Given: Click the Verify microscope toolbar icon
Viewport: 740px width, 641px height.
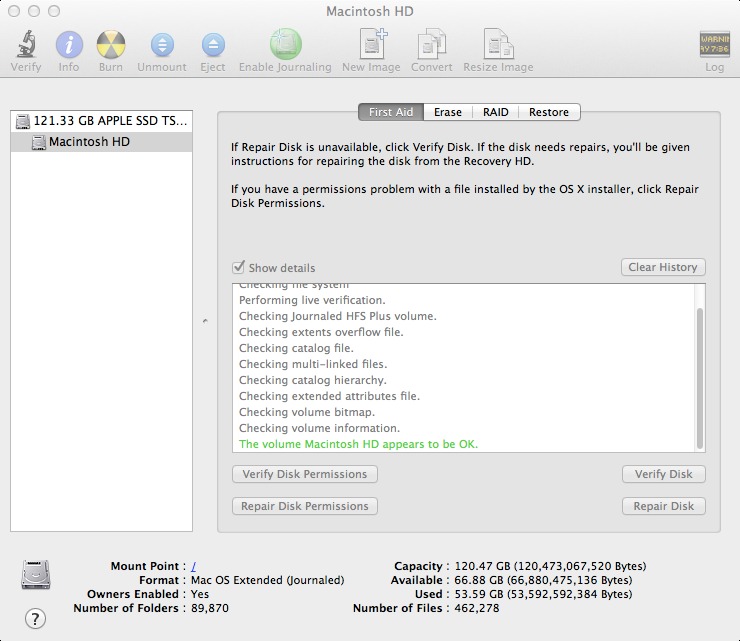Looking at the screenshot, I should (x=26, y=45).
